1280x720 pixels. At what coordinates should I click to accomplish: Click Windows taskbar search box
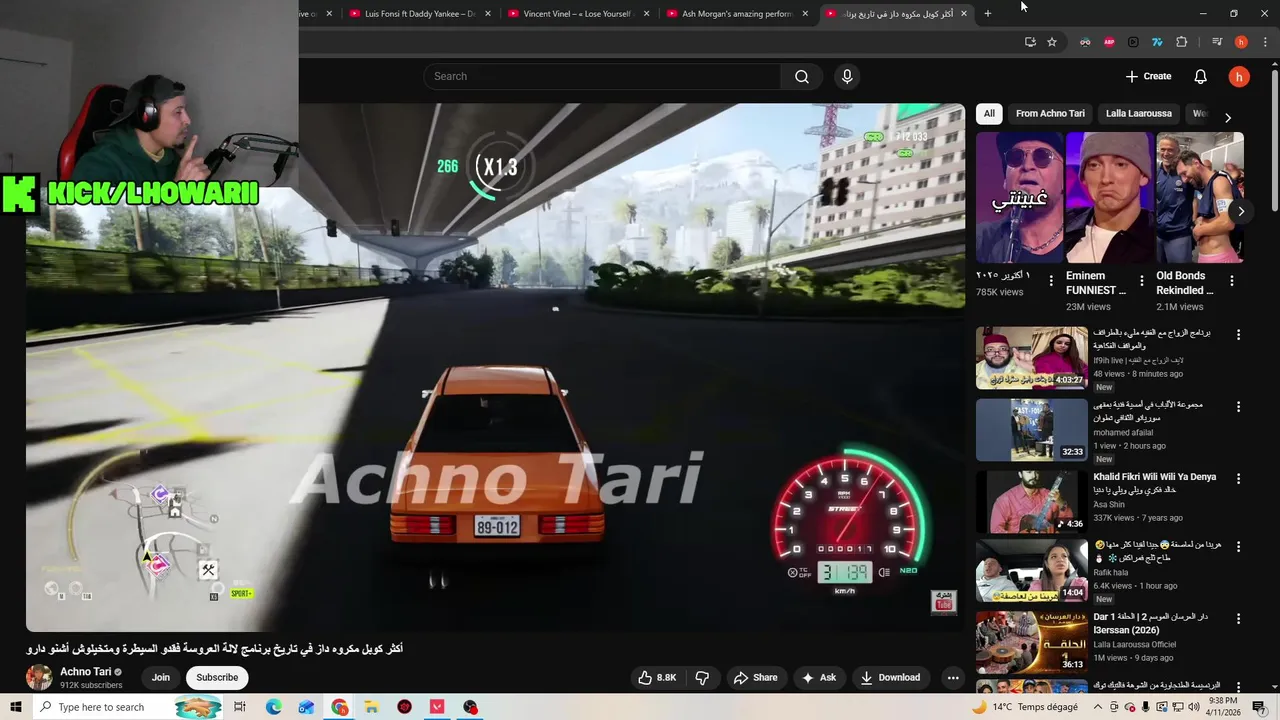coord(127,707)
